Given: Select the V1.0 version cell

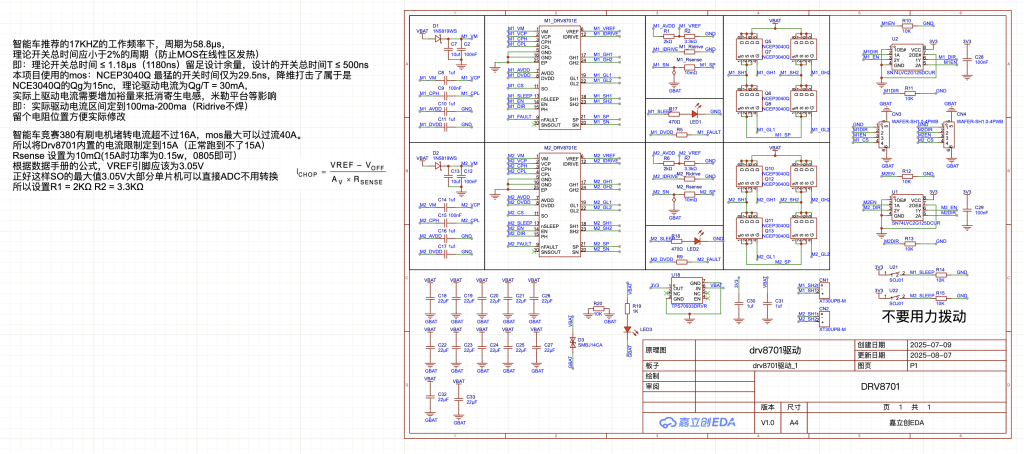Looking at the screenshot, I should (767, 423).
